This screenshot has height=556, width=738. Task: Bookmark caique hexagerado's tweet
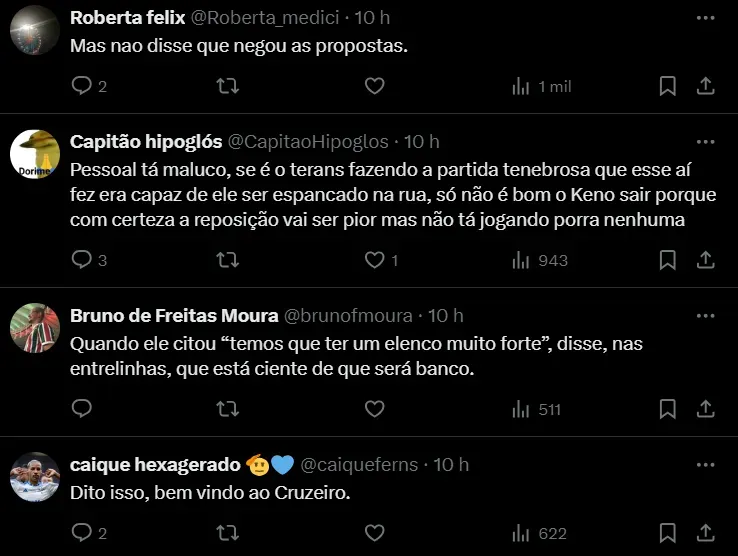click(667, 533)
